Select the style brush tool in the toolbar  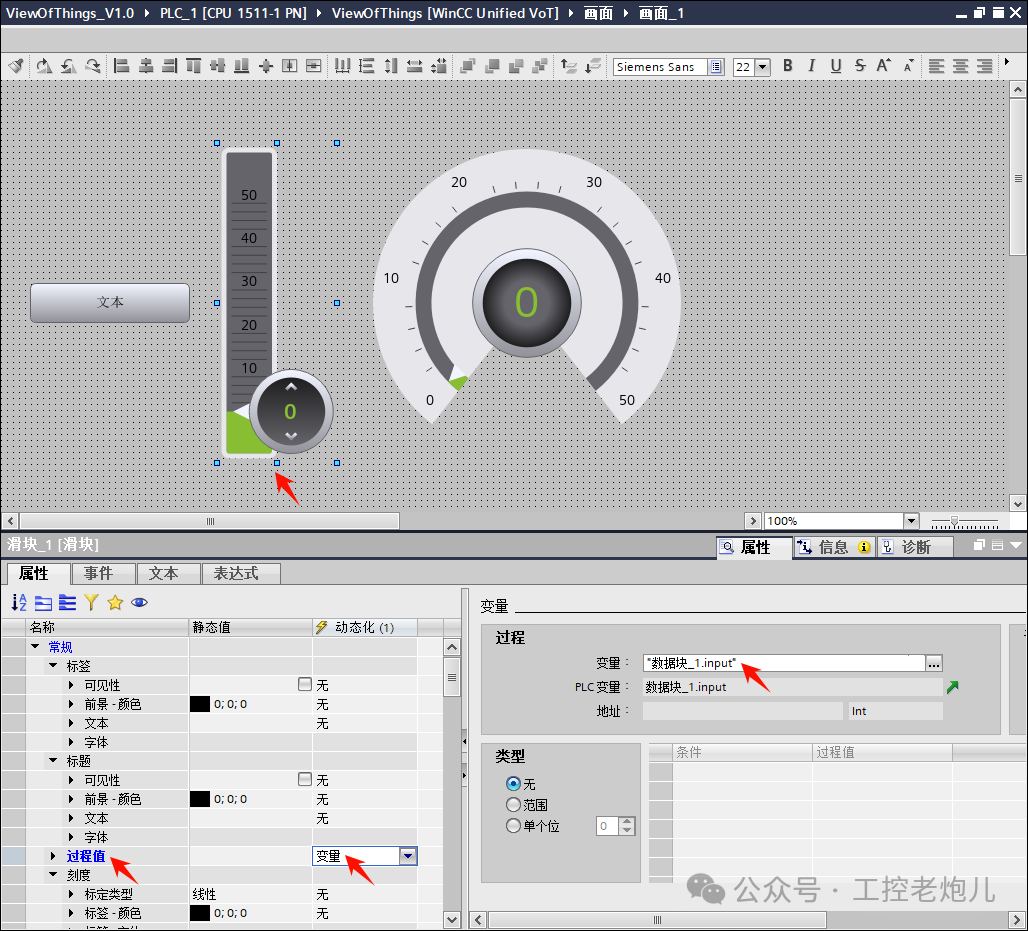click(16, 66)
